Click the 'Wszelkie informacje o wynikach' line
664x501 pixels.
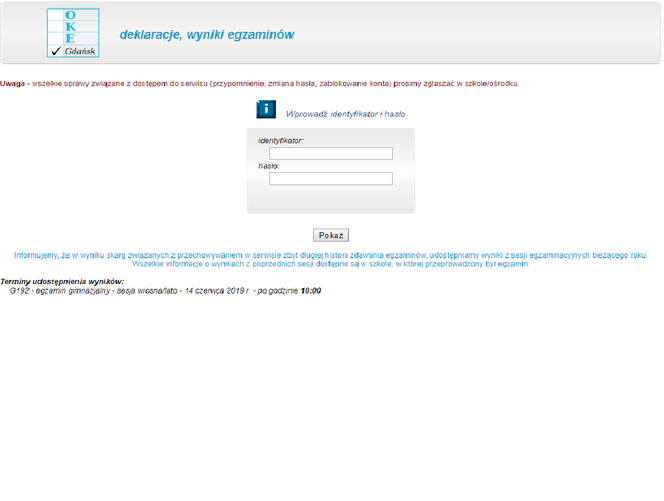(331, 264)
